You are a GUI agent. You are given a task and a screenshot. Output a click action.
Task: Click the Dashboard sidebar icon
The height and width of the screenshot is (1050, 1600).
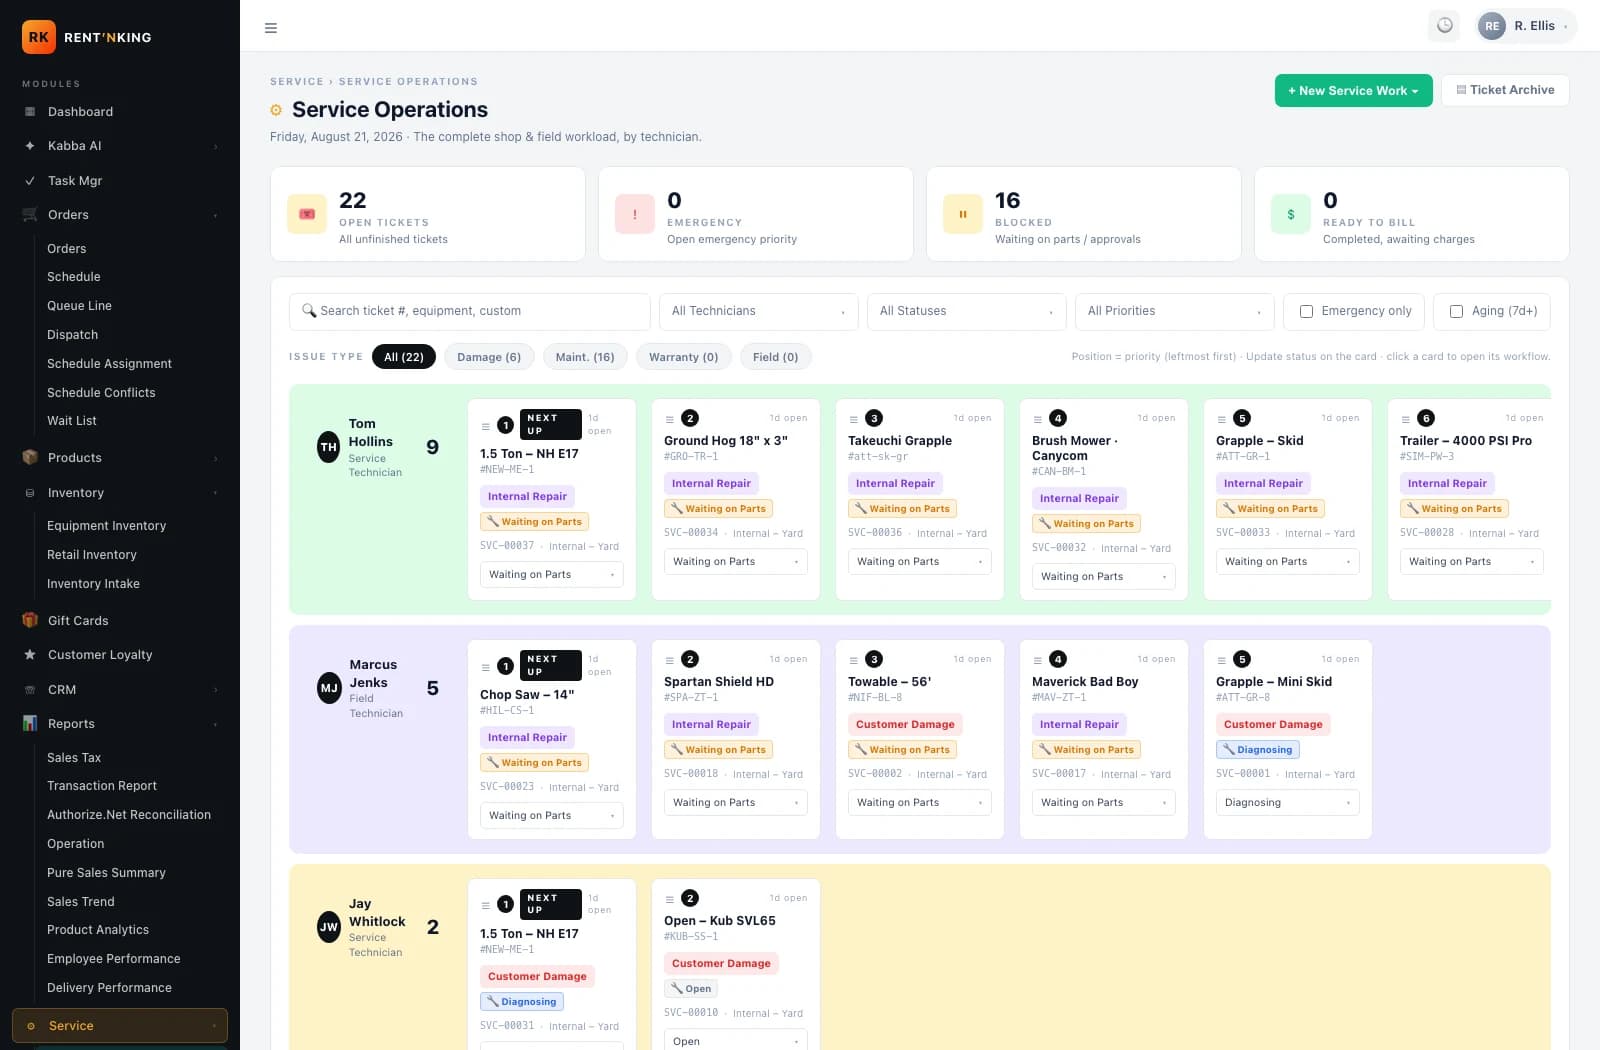[x=30, y=112]
